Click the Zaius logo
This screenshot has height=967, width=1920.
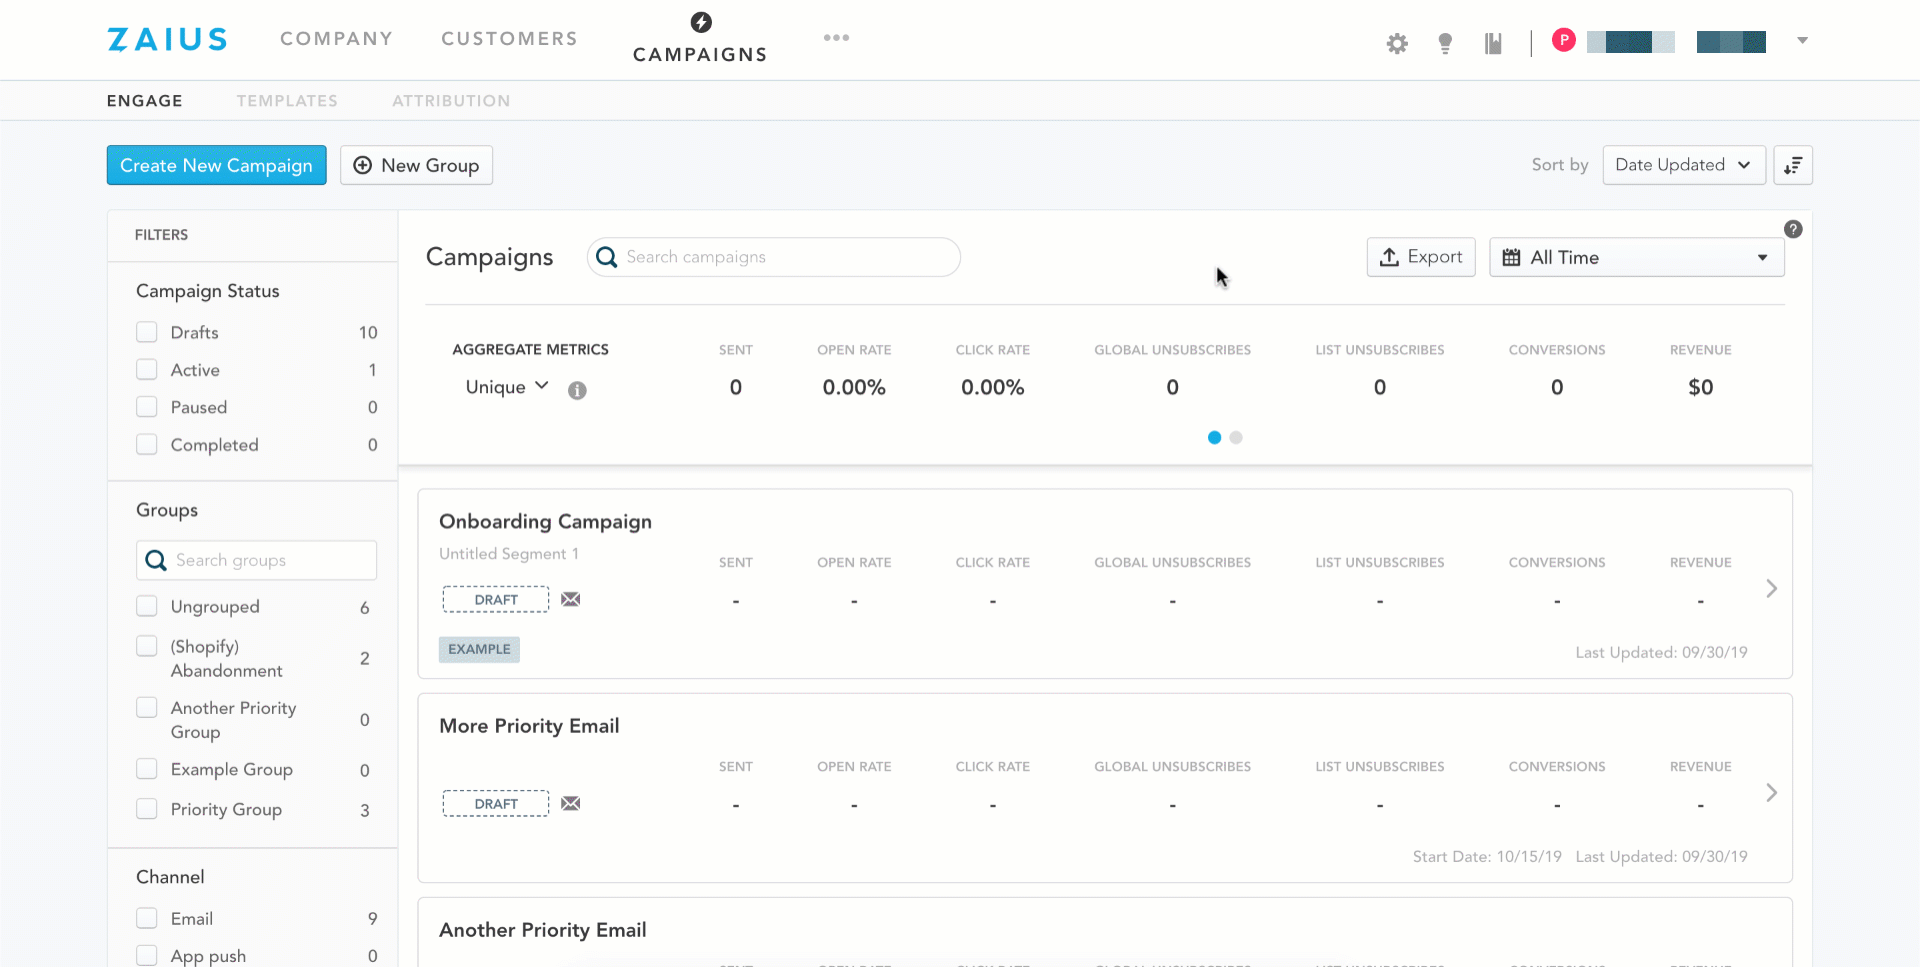coord(168,39)
